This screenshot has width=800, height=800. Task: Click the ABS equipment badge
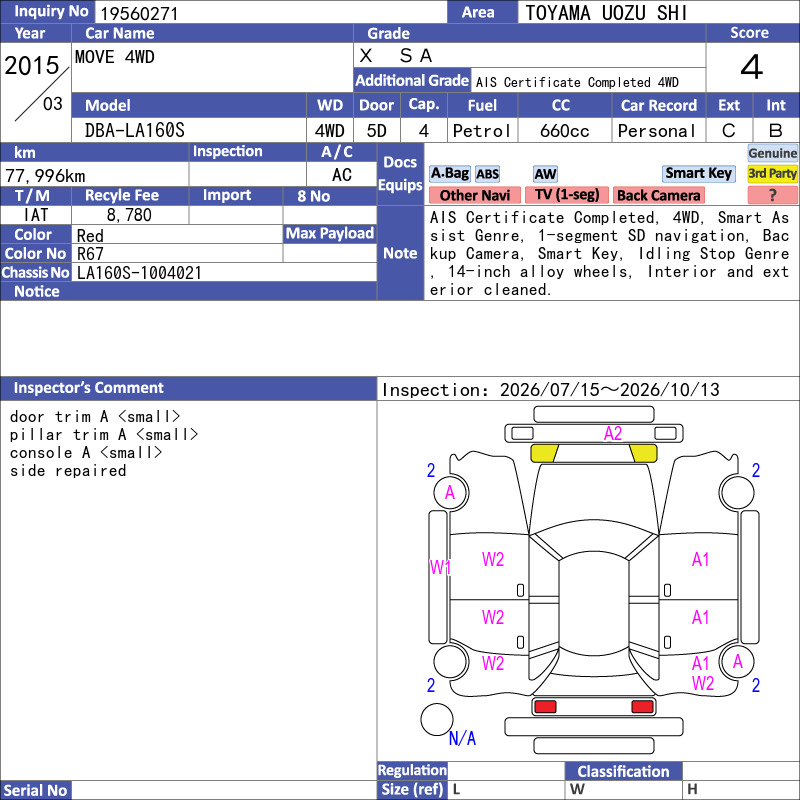pos(487,174)
